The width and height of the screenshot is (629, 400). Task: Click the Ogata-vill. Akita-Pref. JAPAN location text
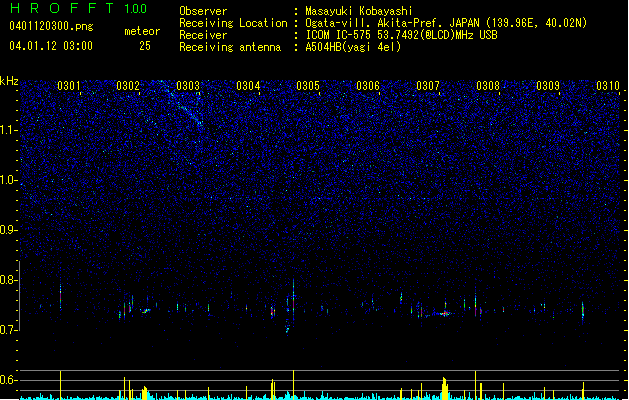(446, 23)
